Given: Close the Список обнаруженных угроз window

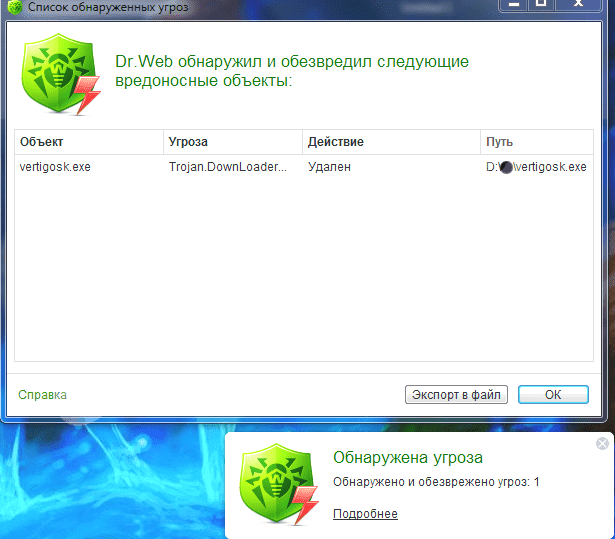Looking at the screenshot, I should 578,4.
